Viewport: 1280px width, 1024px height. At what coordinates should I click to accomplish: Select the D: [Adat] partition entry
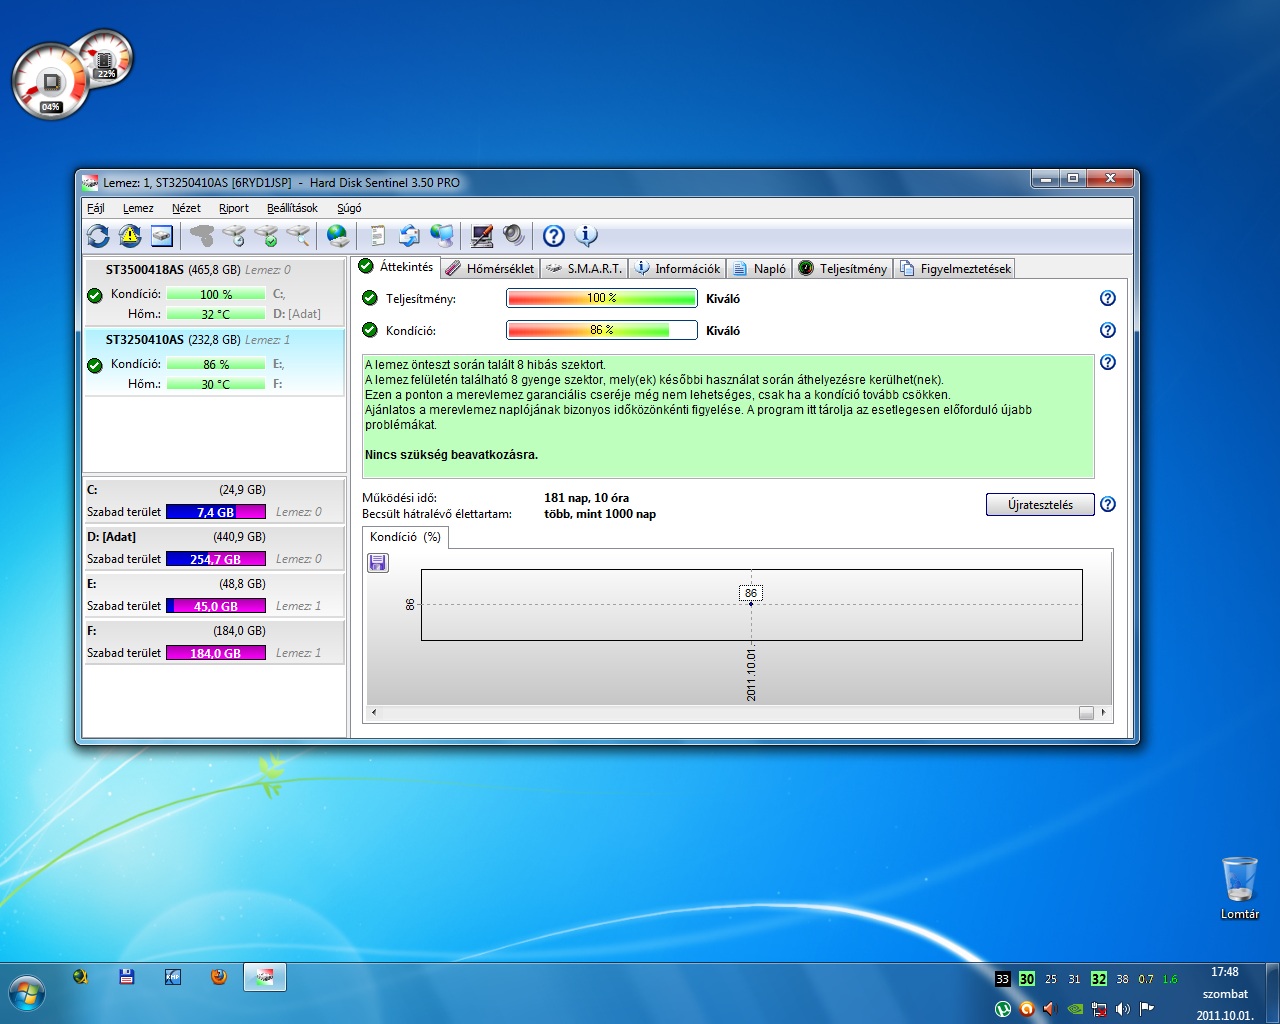(x=214, y=548)
